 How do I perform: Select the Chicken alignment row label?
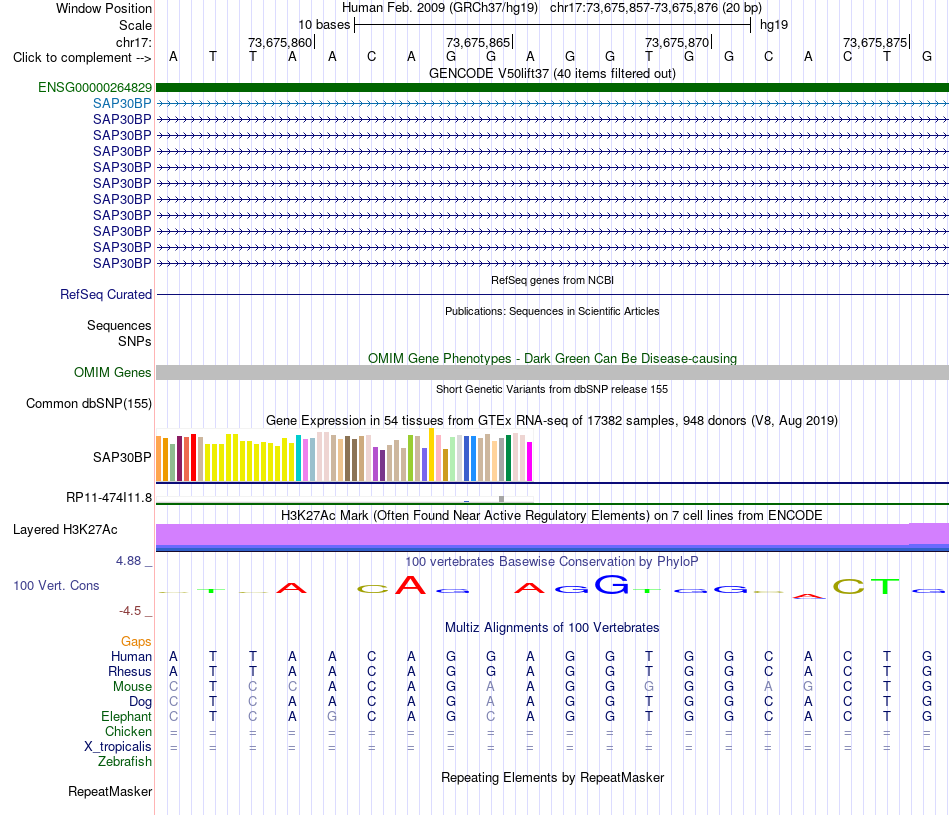tap(128, 731)
